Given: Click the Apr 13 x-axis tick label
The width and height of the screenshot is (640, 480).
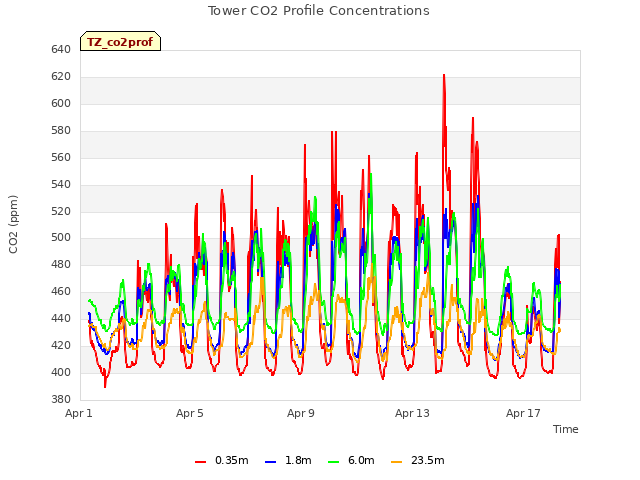Looking at the screenshot, I should pos(412,413).
